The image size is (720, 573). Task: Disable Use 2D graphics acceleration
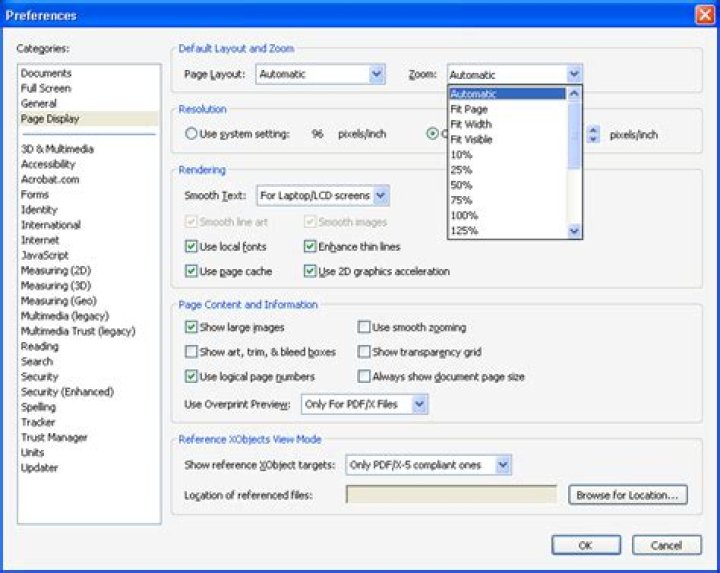[x=310, y=271]
